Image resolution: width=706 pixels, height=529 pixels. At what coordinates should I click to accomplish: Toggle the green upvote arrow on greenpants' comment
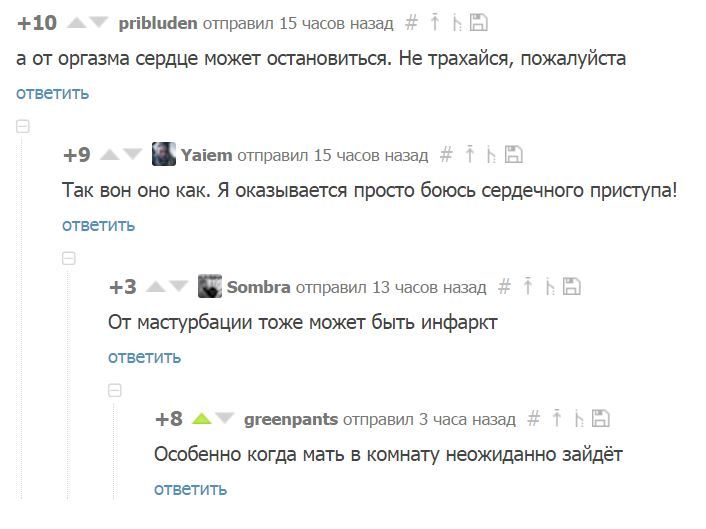[201, 419]
